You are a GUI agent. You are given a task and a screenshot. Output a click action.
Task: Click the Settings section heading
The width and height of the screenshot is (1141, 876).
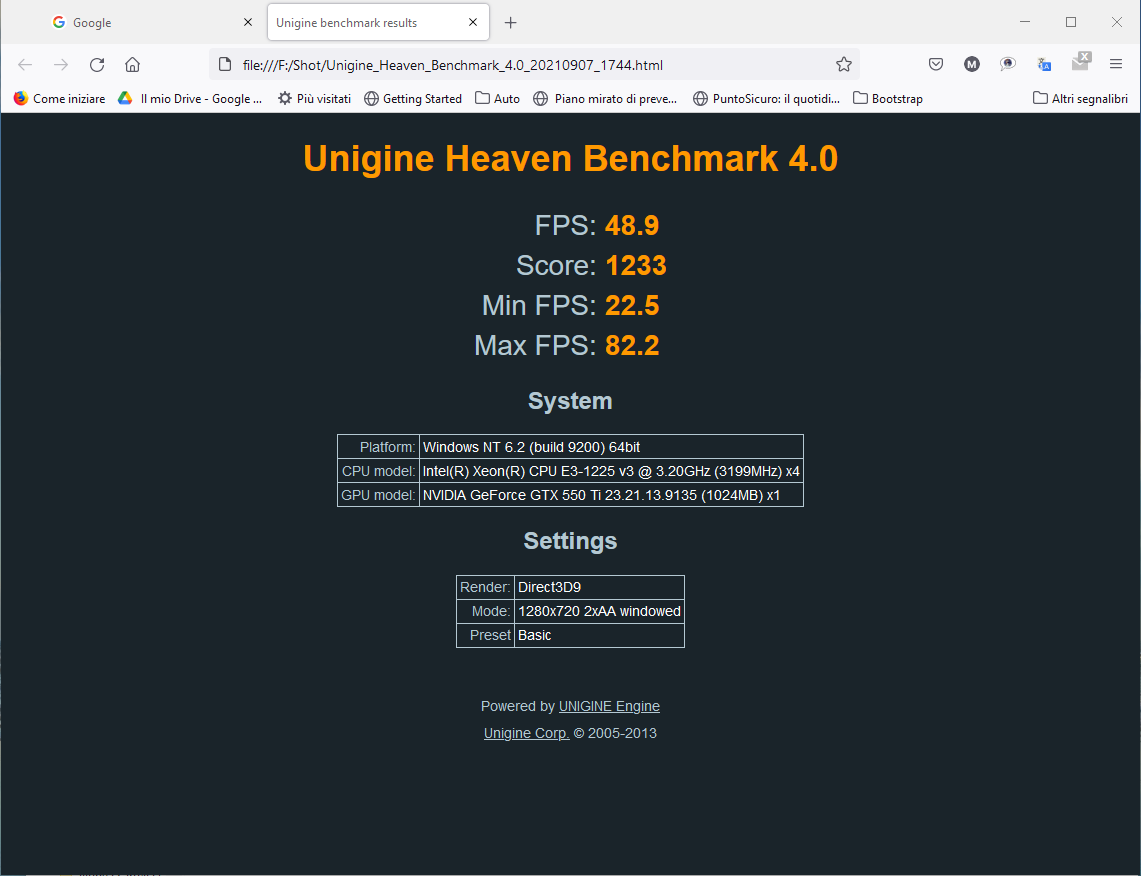pyautogui.click(x=570, y=541)
